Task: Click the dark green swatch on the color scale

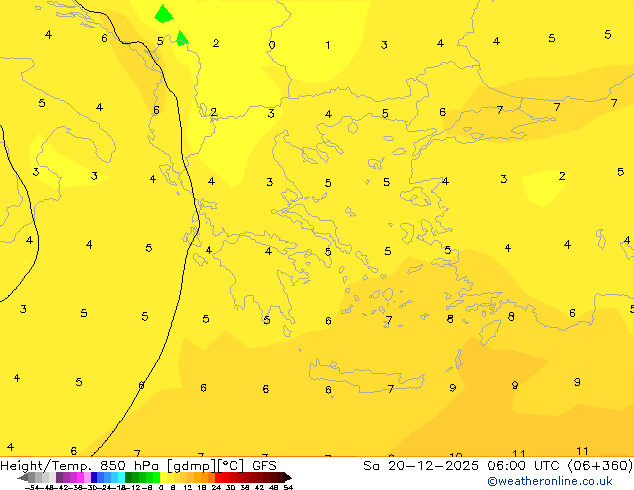Action: coord(129,477)
